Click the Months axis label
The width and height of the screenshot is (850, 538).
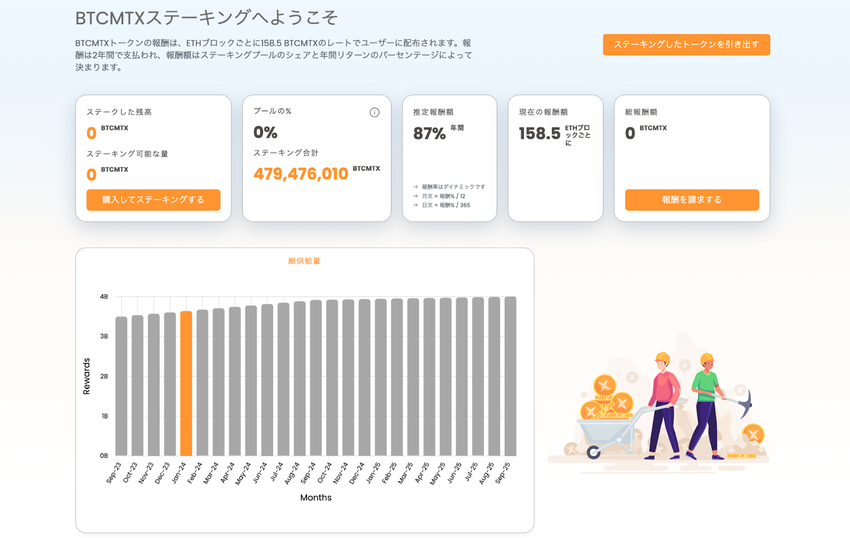point(315,497)
